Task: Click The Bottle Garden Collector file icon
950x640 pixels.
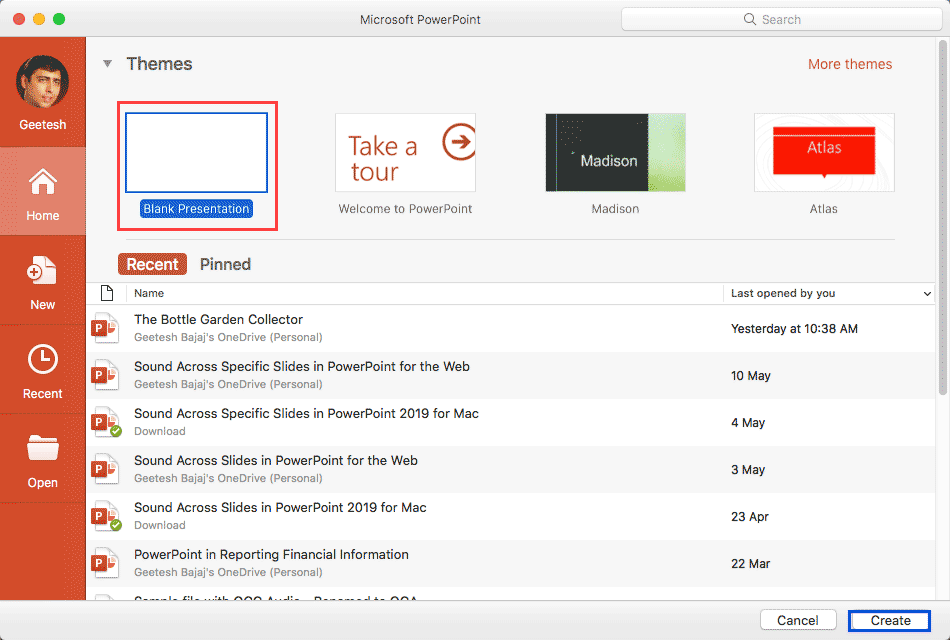Action: tap(105, 328)
